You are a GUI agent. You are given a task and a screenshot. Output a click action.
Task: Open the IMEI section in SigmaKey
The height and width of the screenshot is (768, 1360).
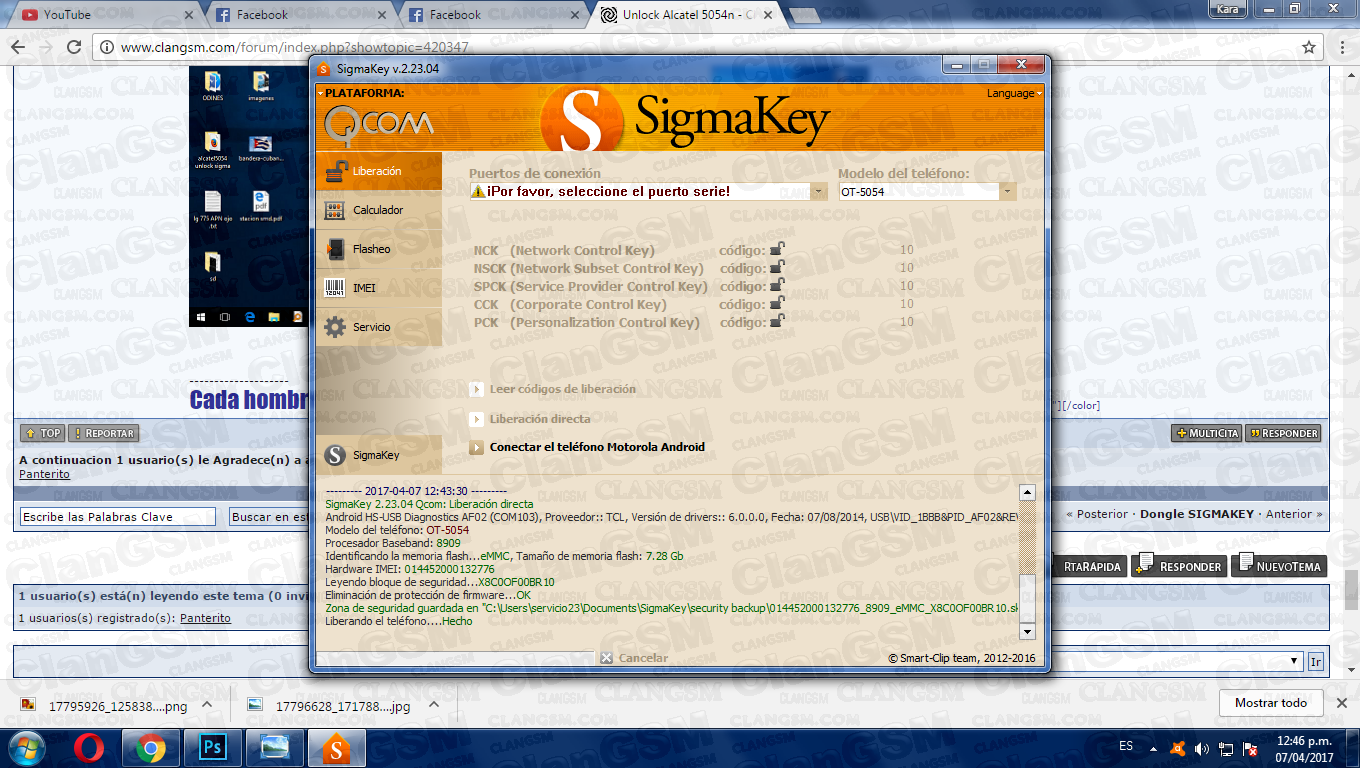378,288
